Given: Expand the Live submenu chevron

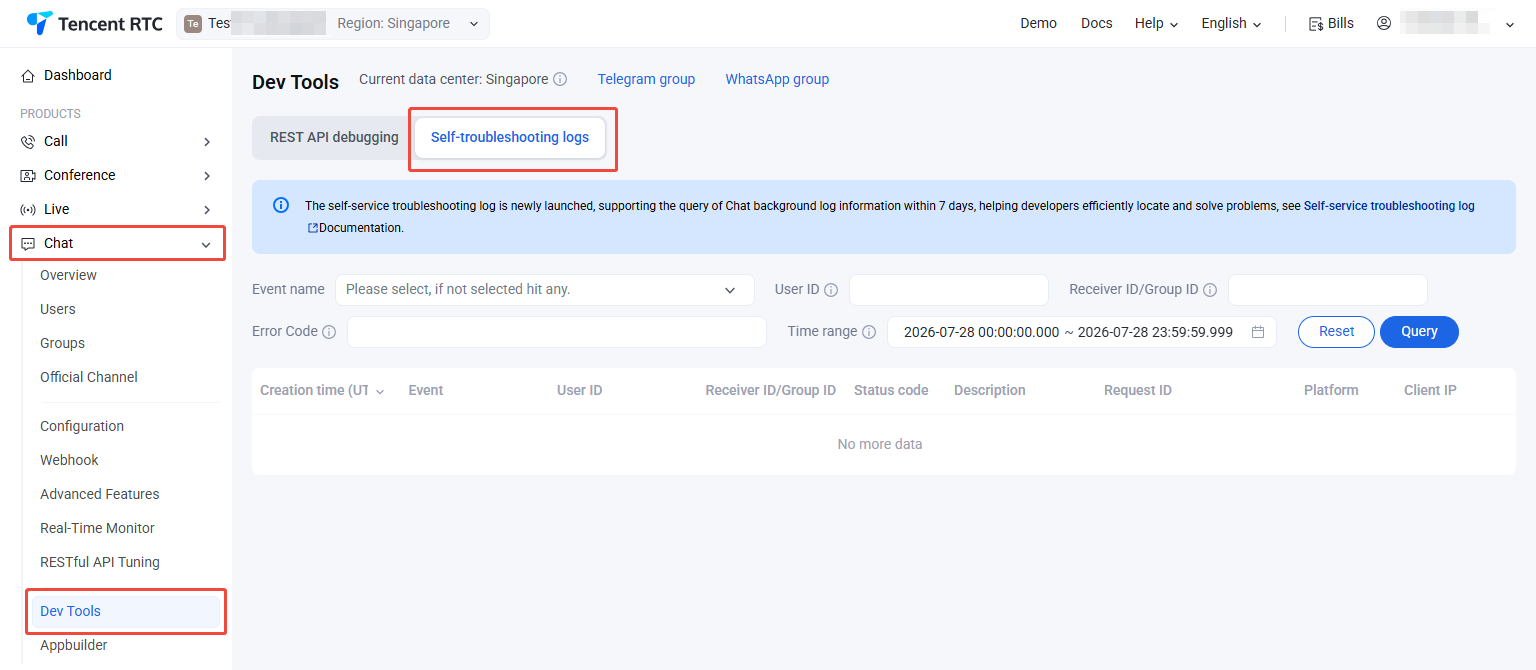Looking at the screenshot, I should [207, 210].
